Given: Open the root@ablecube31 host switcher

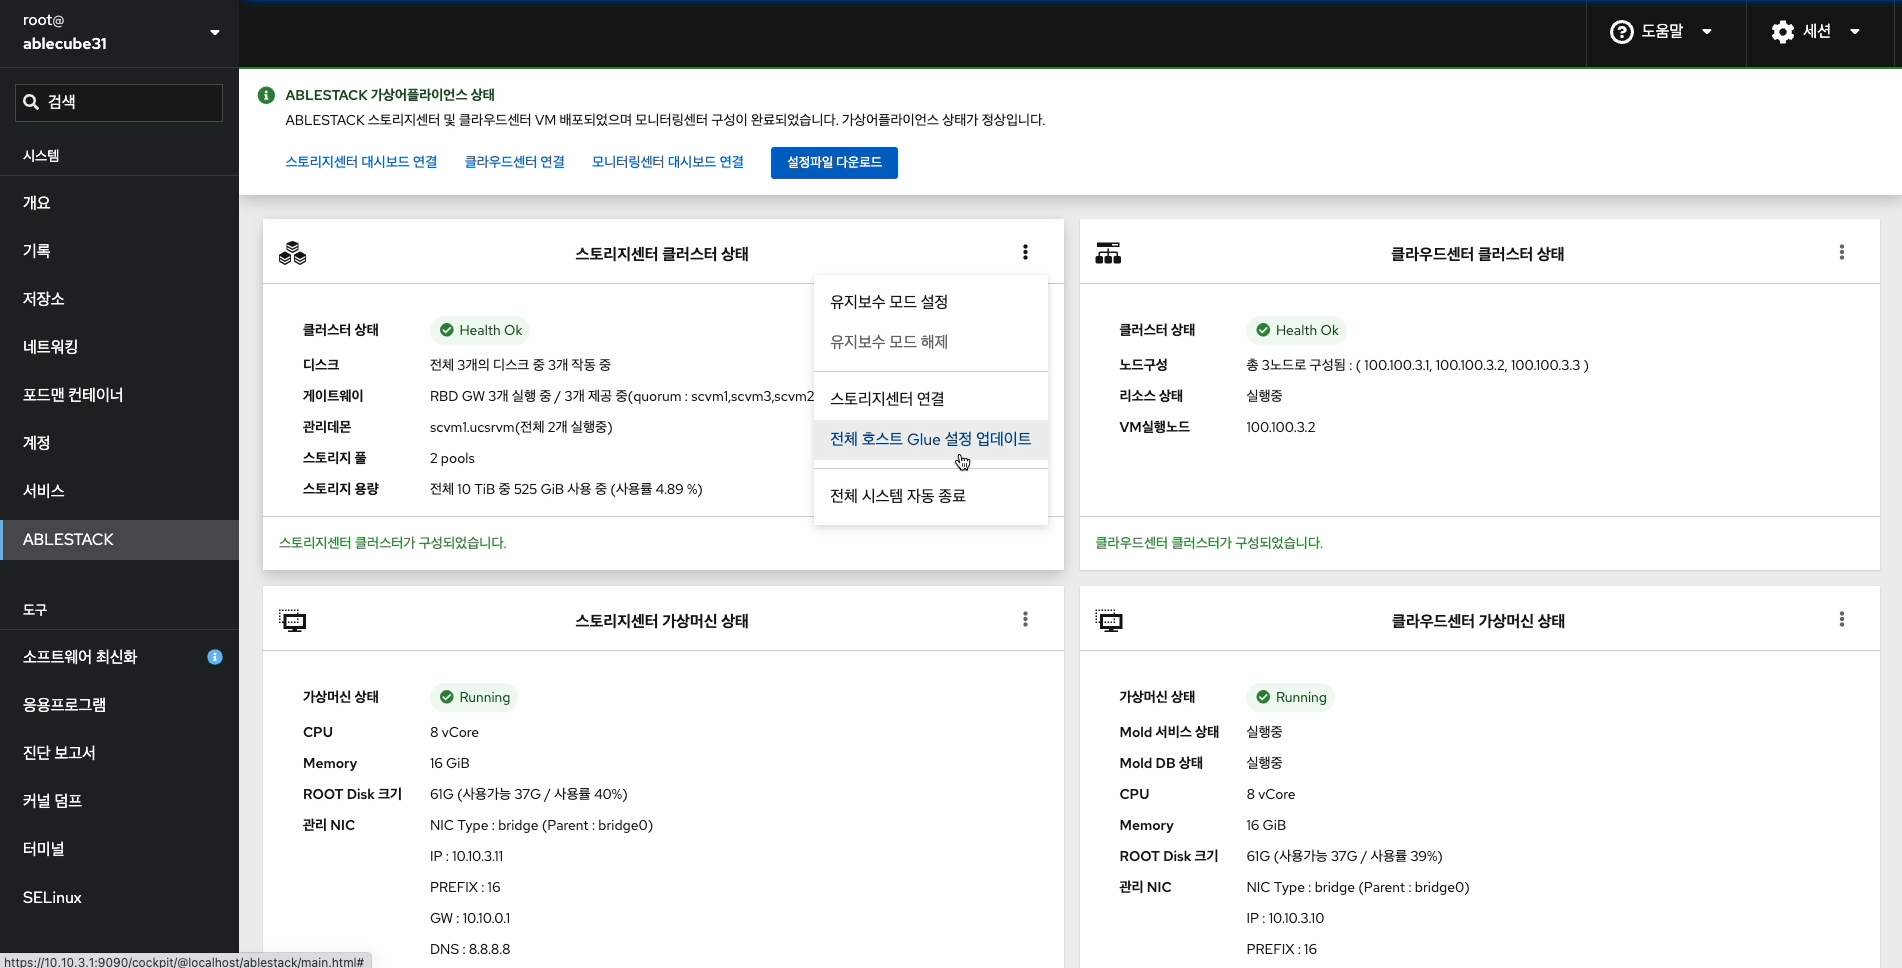Looking at the screenshot, I should coord(119,33).
